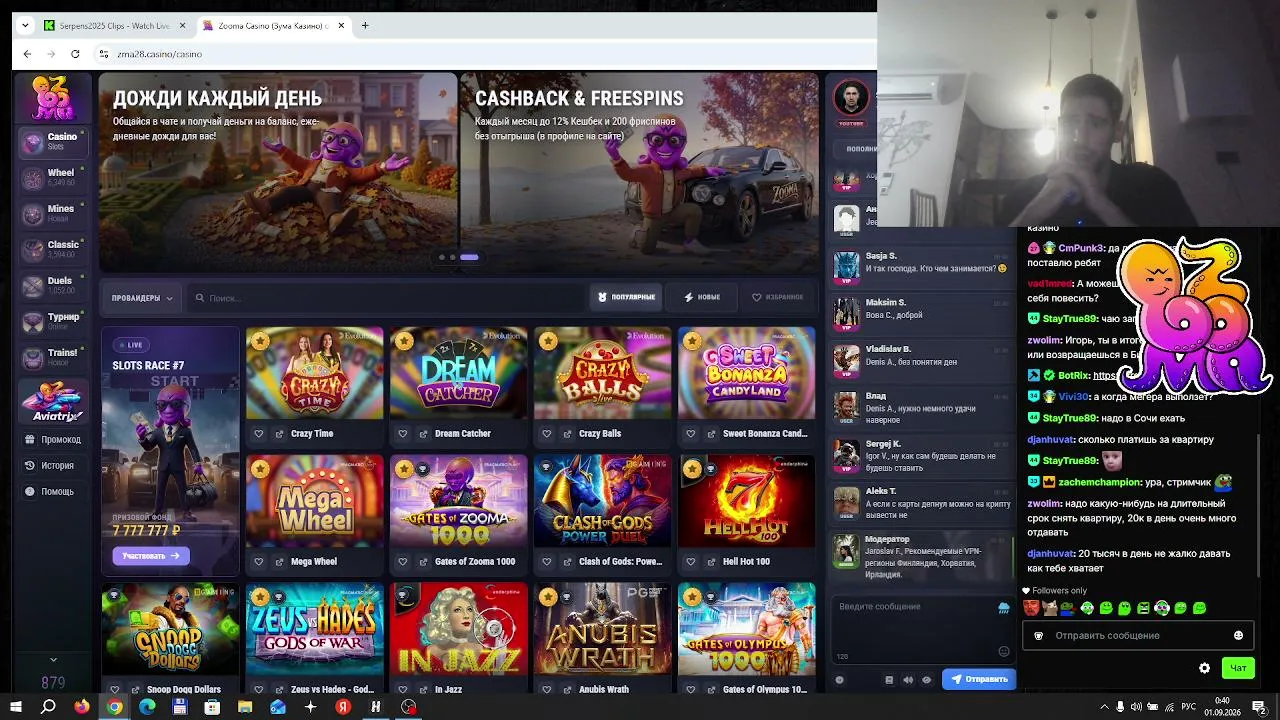Add Hell Hot 100 to favorites
This screenshot has height=720, width=1280.
[x=691, y=562]
